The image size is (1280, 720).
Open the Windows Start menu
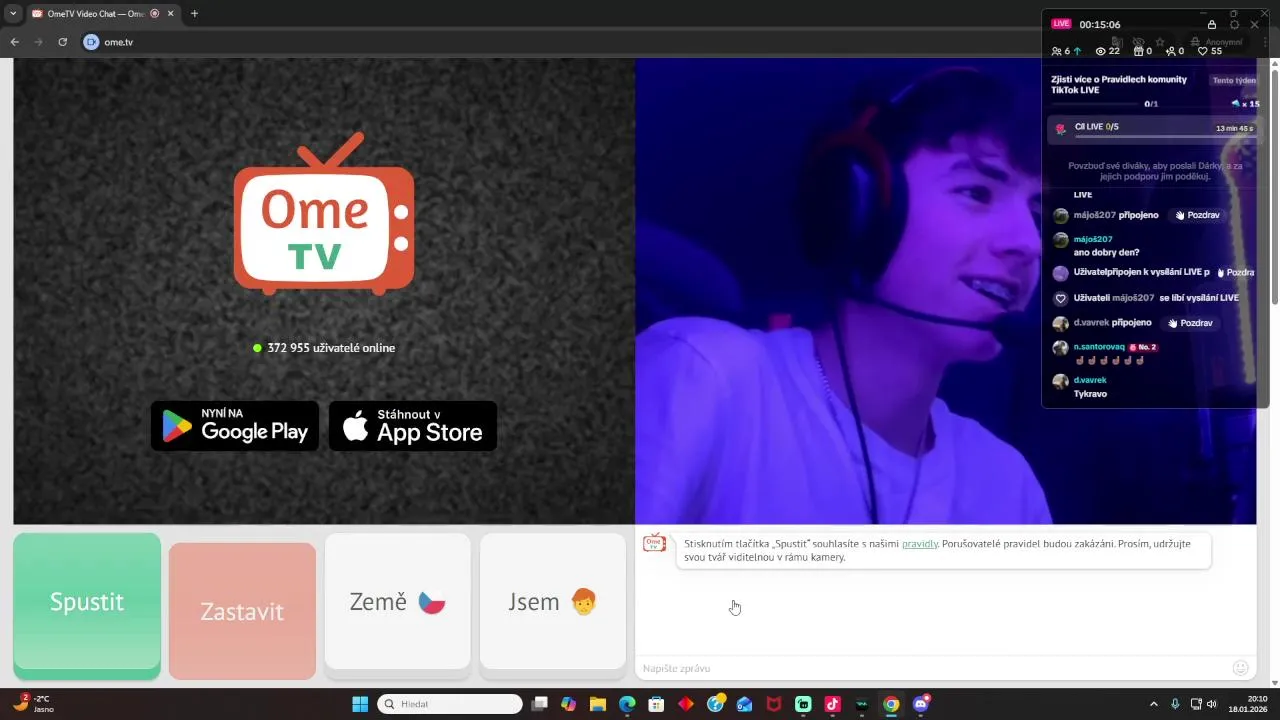[x=360, y=704]
